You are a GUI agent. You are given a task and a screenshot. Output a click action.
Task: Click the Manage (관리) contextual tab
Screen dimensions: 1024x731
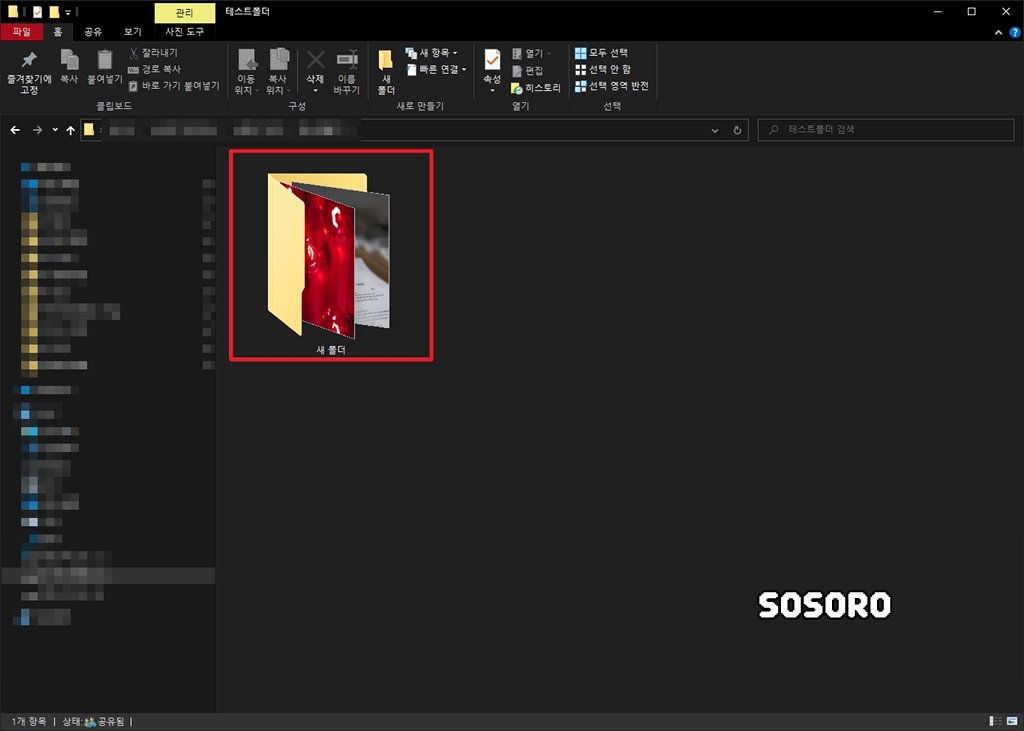pyautogui.click(x=185, y=12)
